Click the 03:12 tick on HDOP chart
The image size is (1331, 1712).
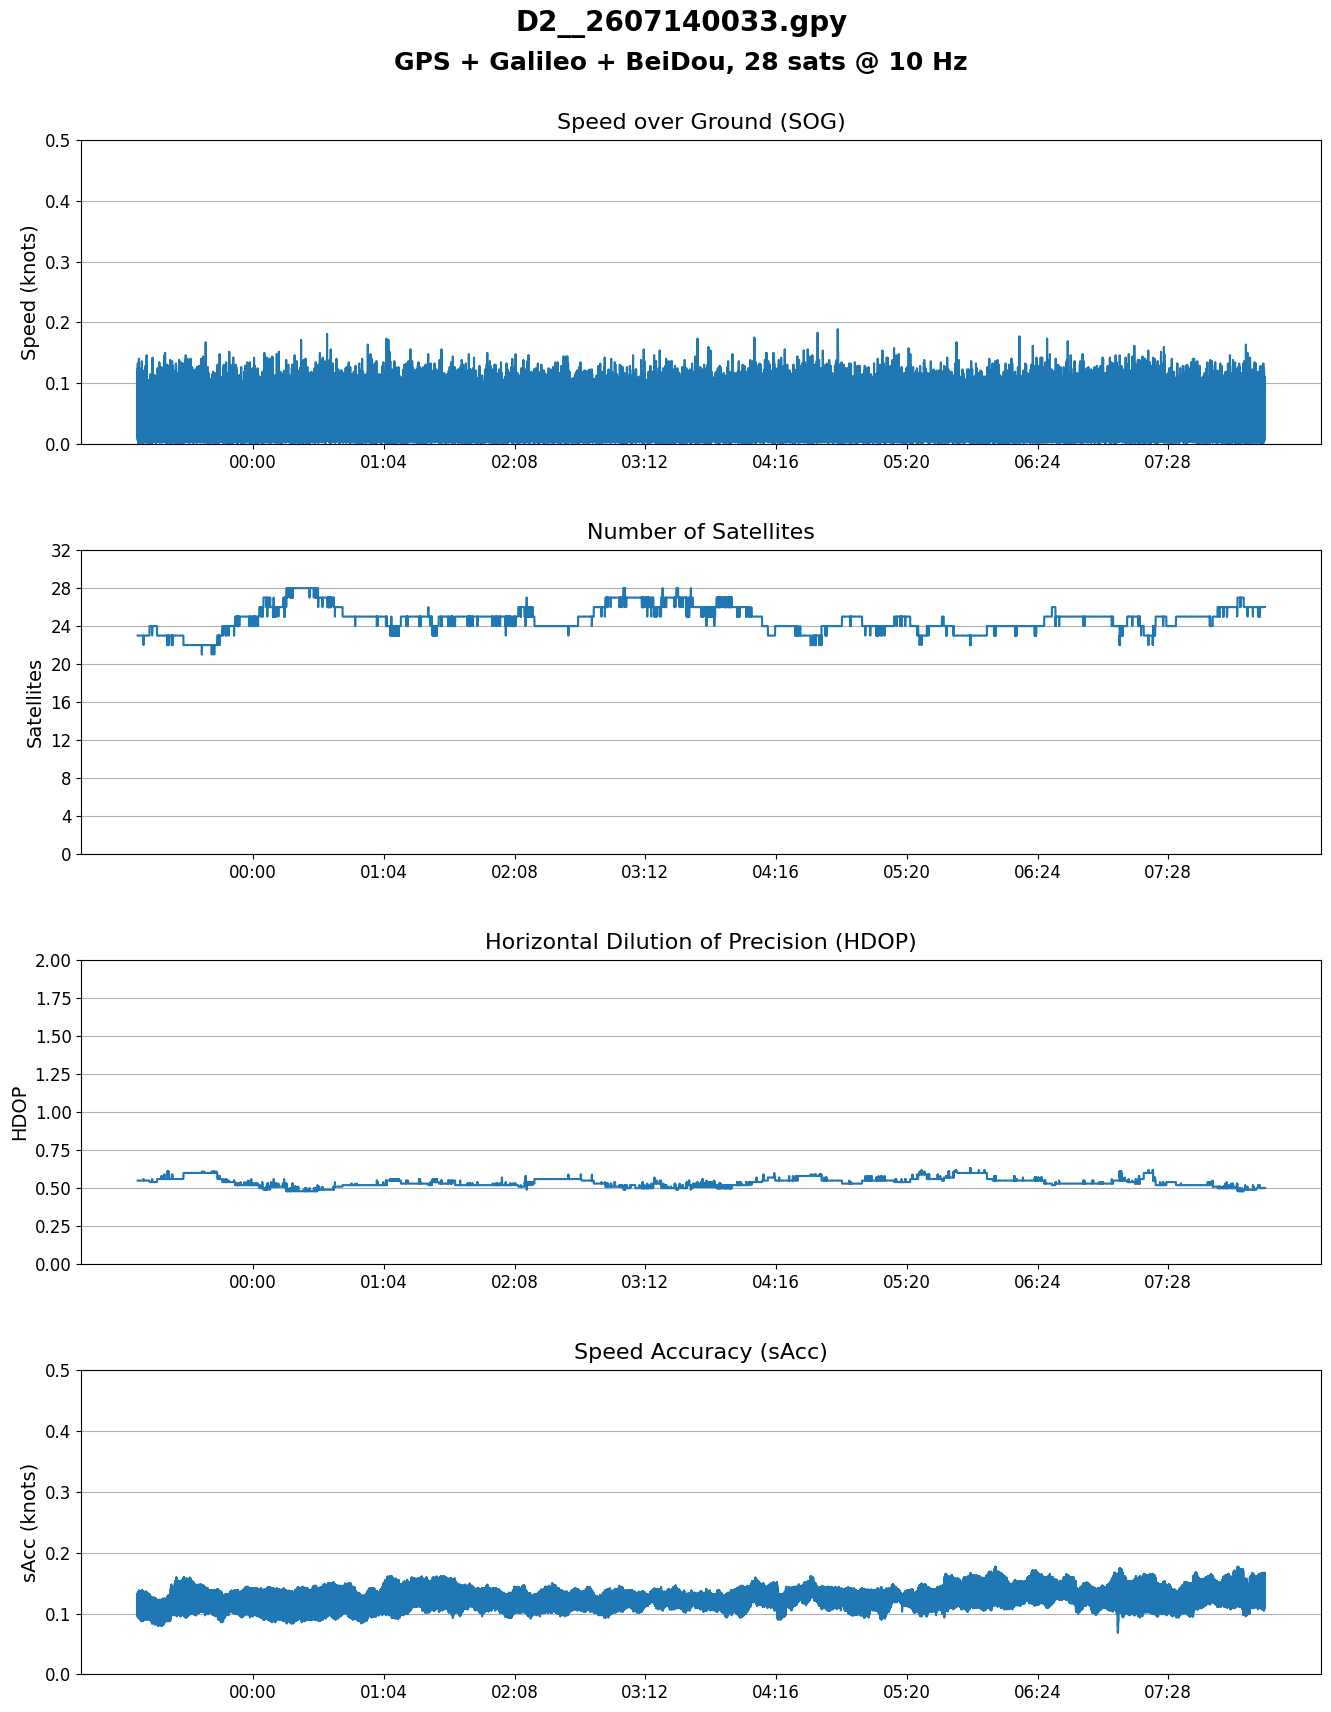click(x=645, y=1282)
